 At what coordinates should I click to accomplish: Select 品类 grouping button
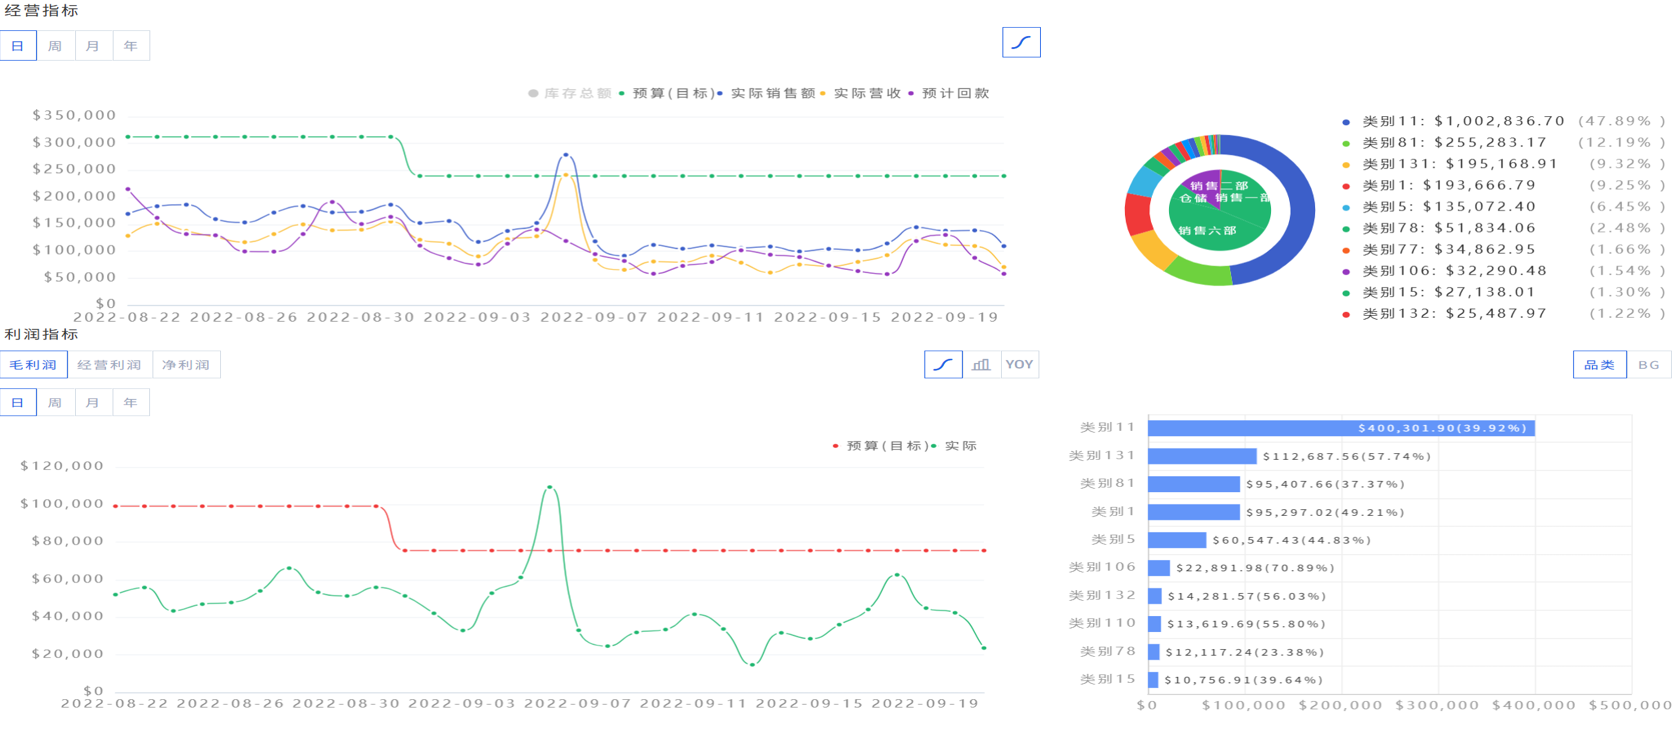[x=1599, y=365]
